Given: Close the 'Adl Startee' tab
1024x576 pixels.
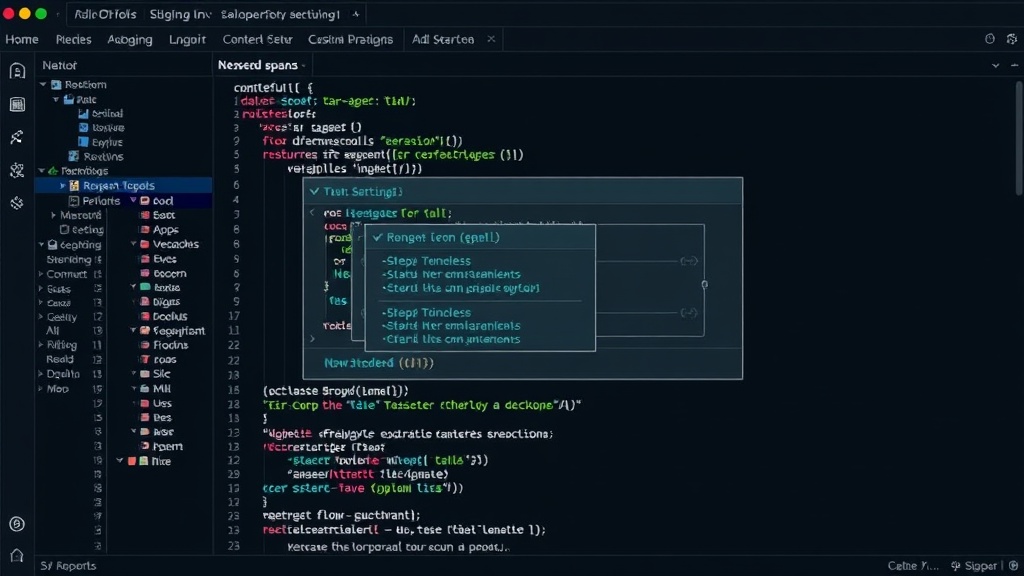Looking at the screenshot, I should (491, 39).
